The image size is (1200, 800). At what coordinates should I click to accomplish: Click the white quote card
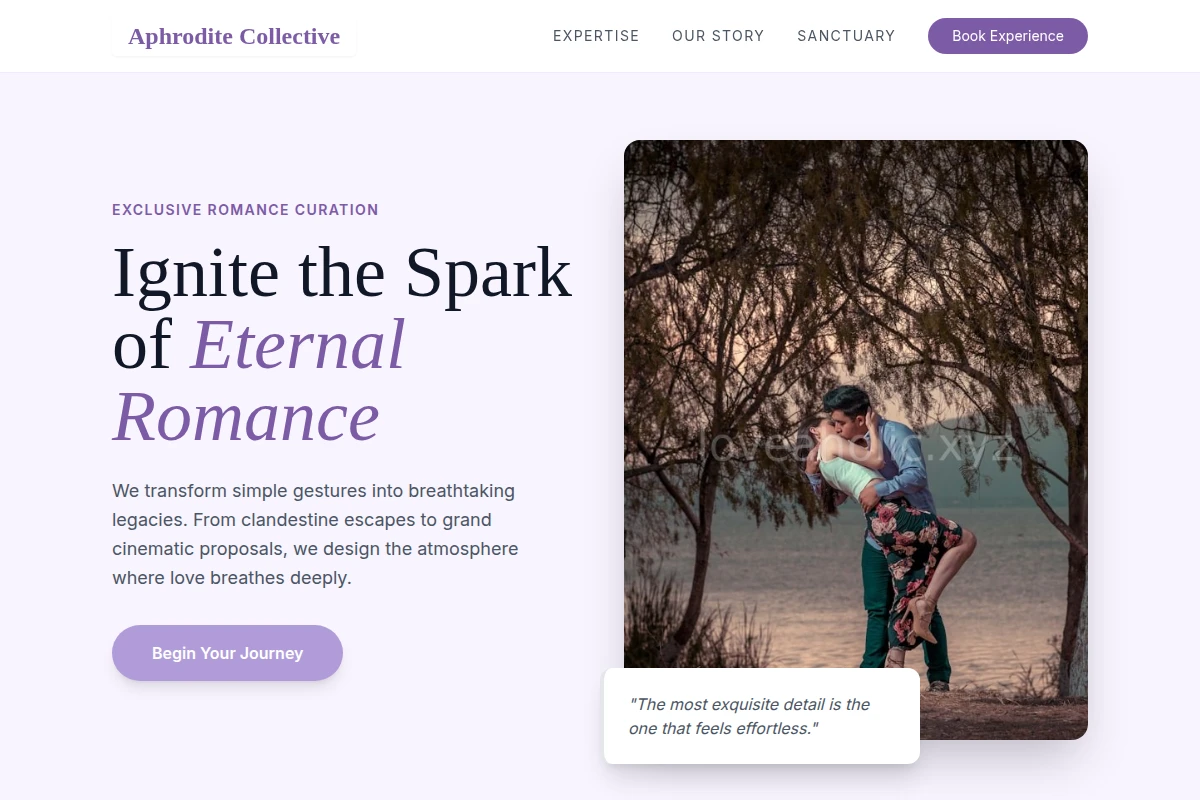pyautogui.click(x=762, y=716)
